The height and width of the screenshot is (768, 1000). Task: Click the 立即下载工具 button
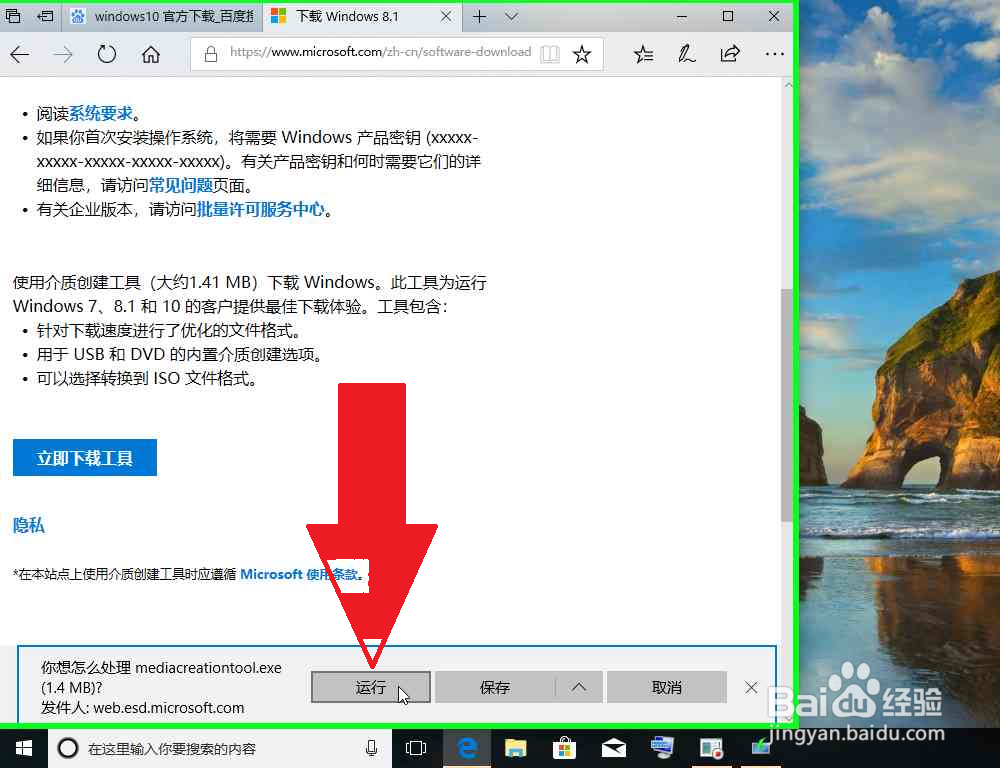(85, 457)
